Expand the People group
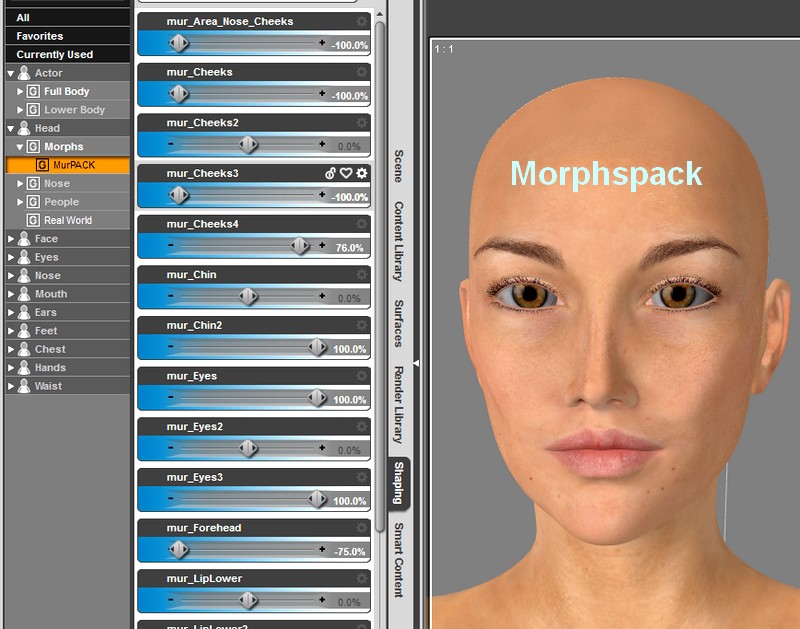 (20, 202)
